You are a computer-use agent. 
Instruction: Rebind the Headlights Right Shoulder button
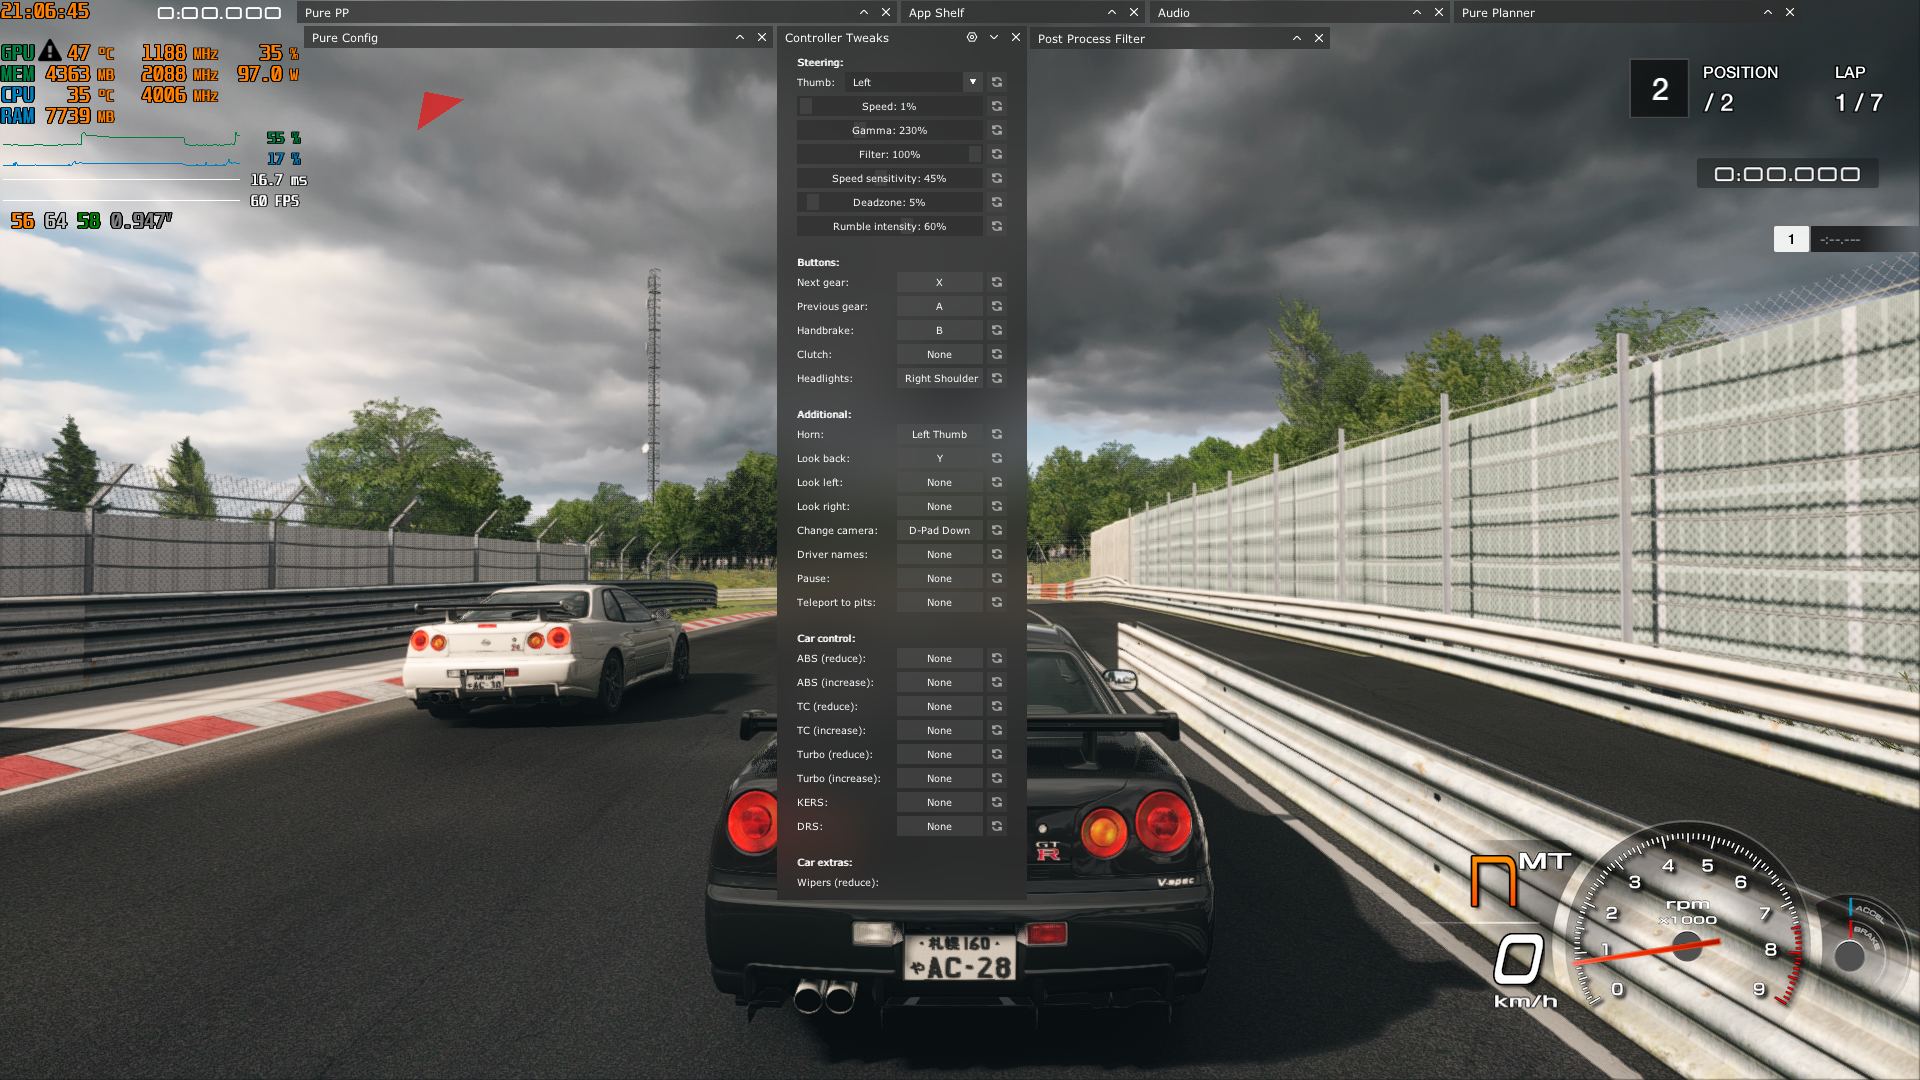(x=940, y=378)
